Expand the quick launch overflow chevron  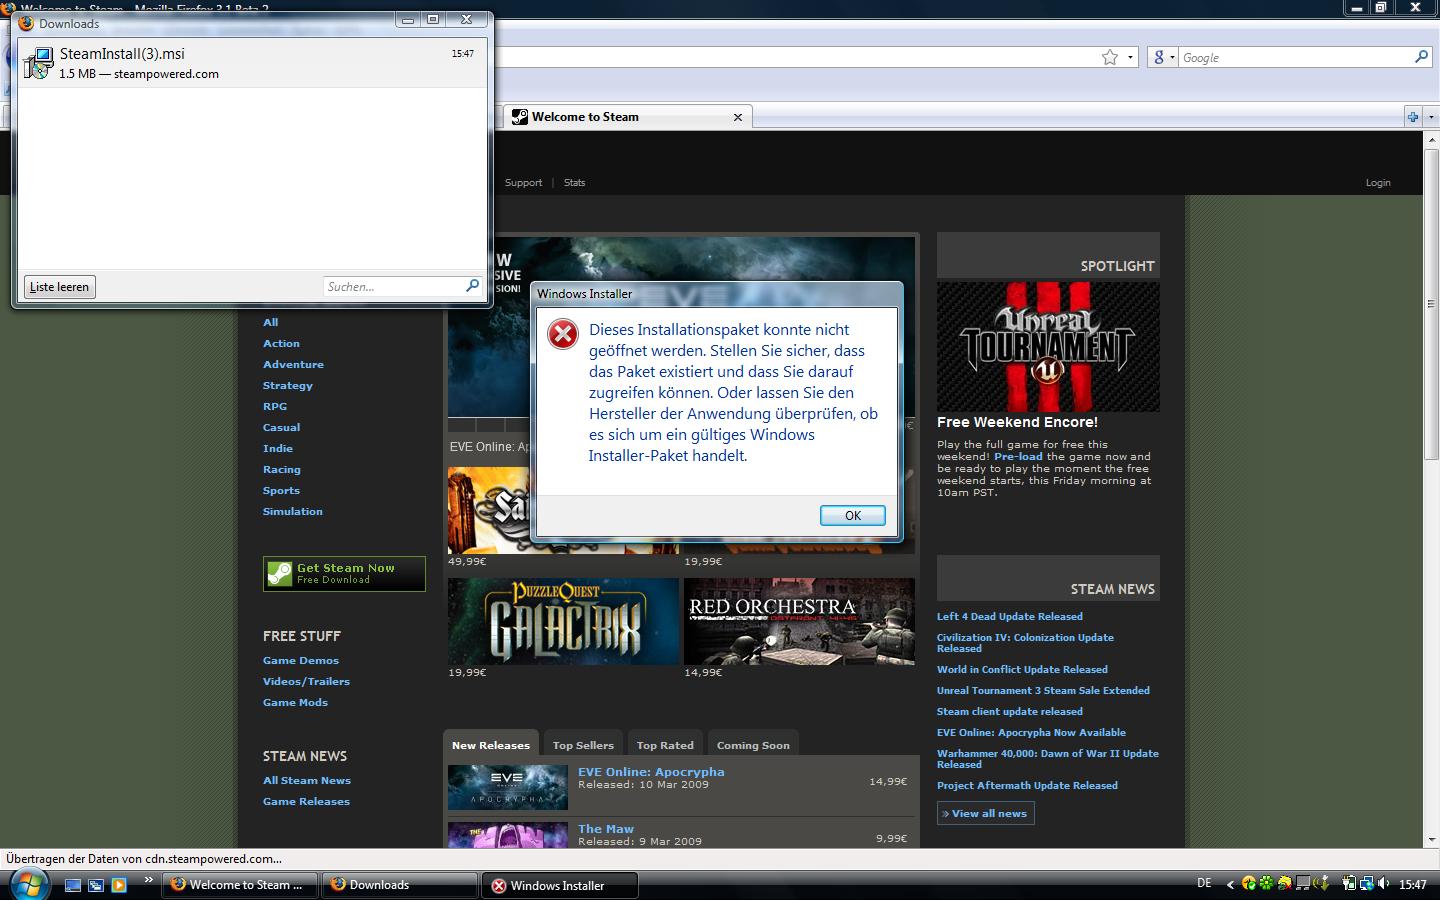coord(149,880)
